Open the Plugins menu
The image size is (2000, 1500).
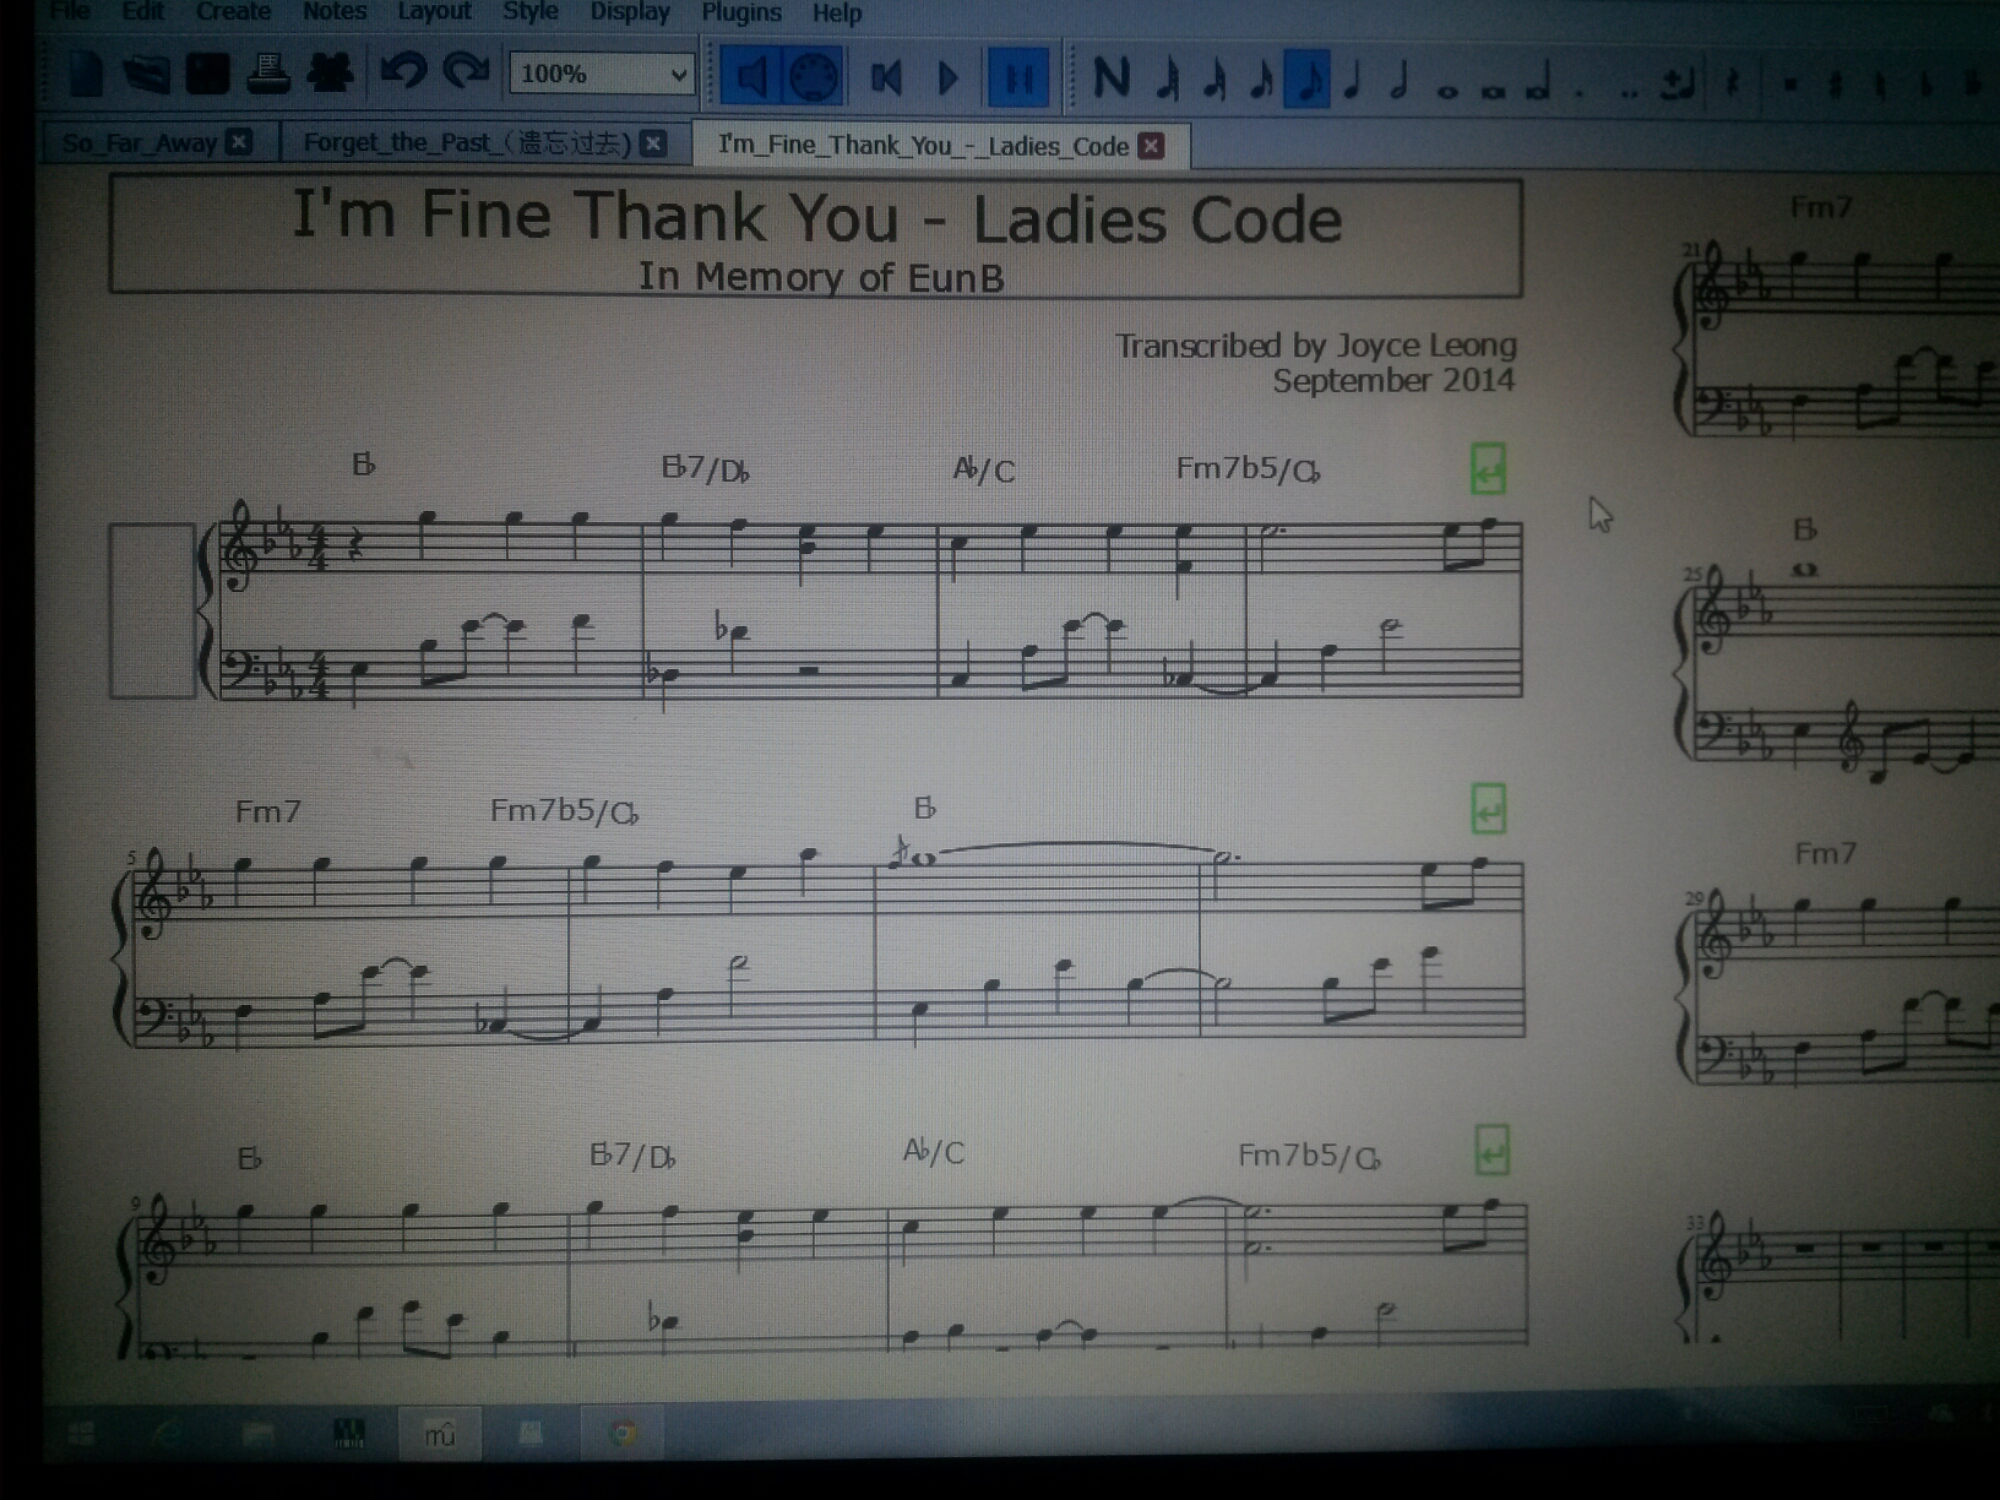[x=741, y=13]
